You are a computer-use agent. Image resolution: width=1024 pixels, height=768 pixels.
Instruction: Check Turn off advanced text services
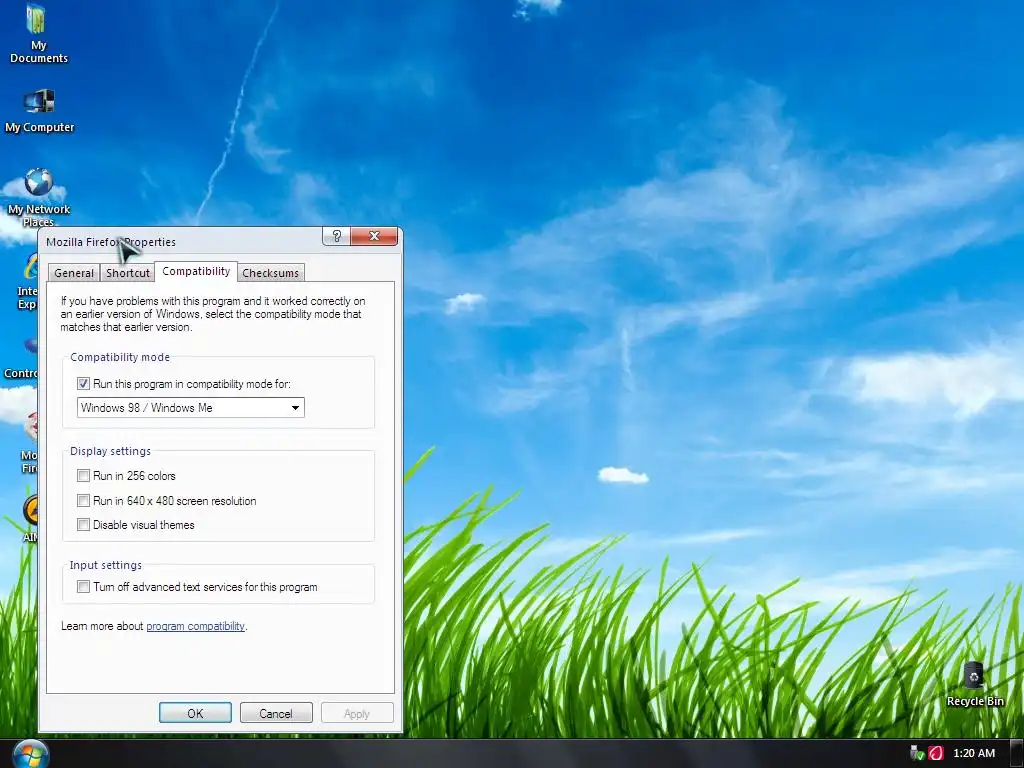pos(83,586)
